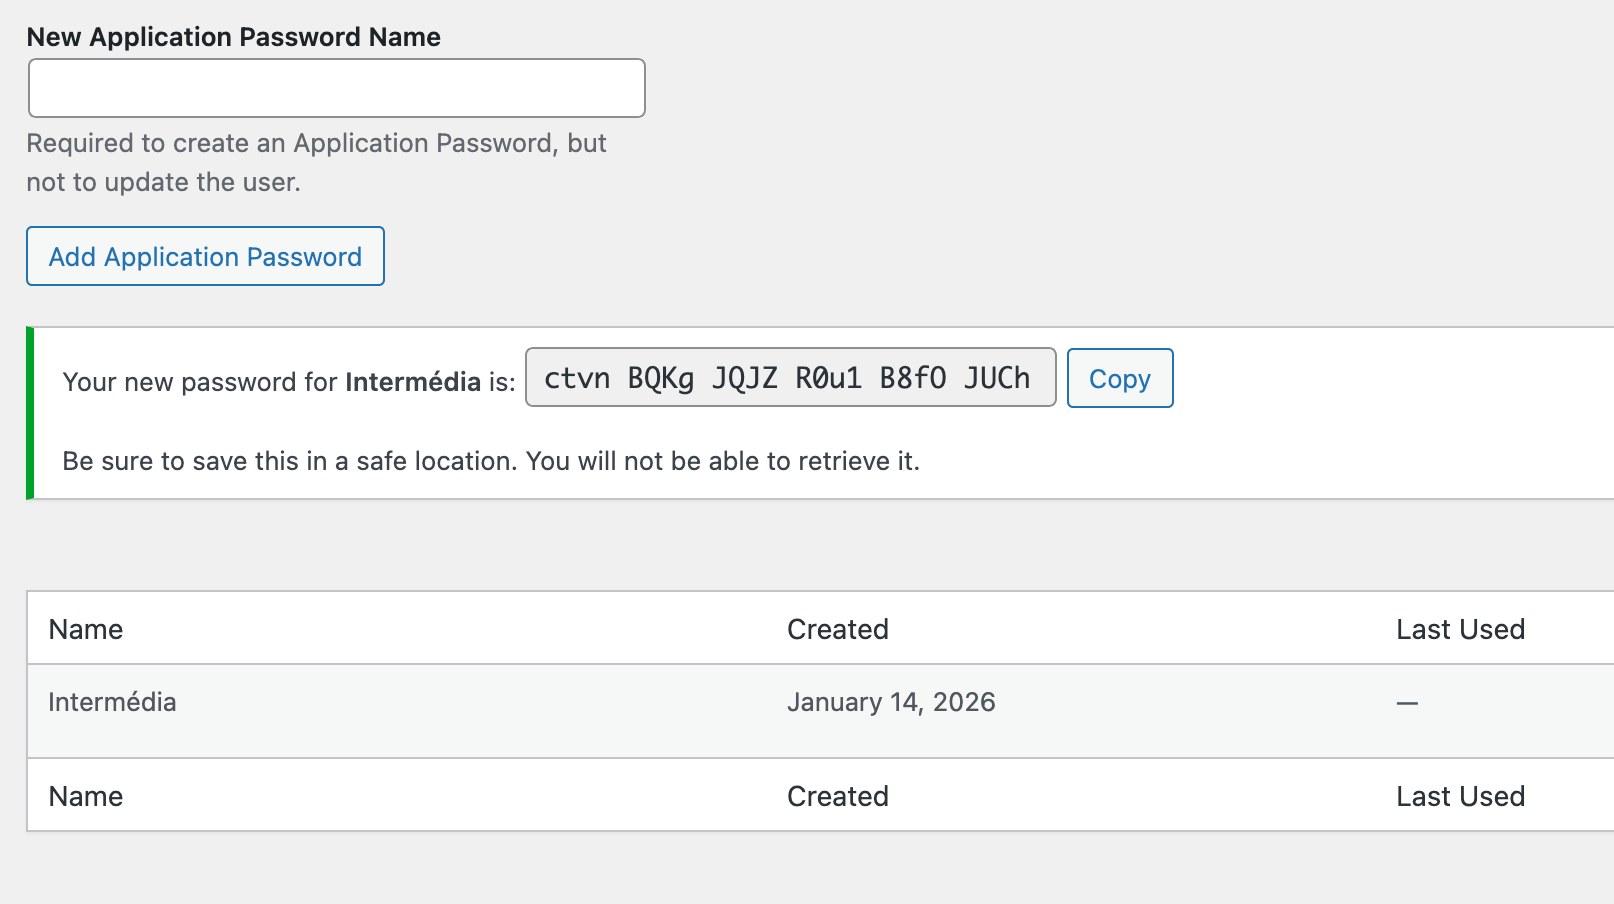The height and width of the screenshot is (904, 1614).
Task: Click the Created column header at top
Action: click(x=837, y=629)
